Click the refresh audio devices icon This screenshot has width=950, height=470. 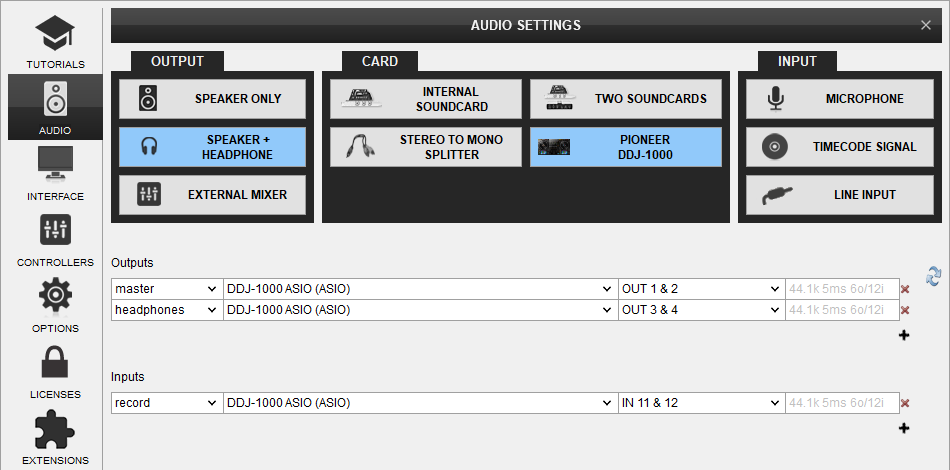tap(934, 276)
